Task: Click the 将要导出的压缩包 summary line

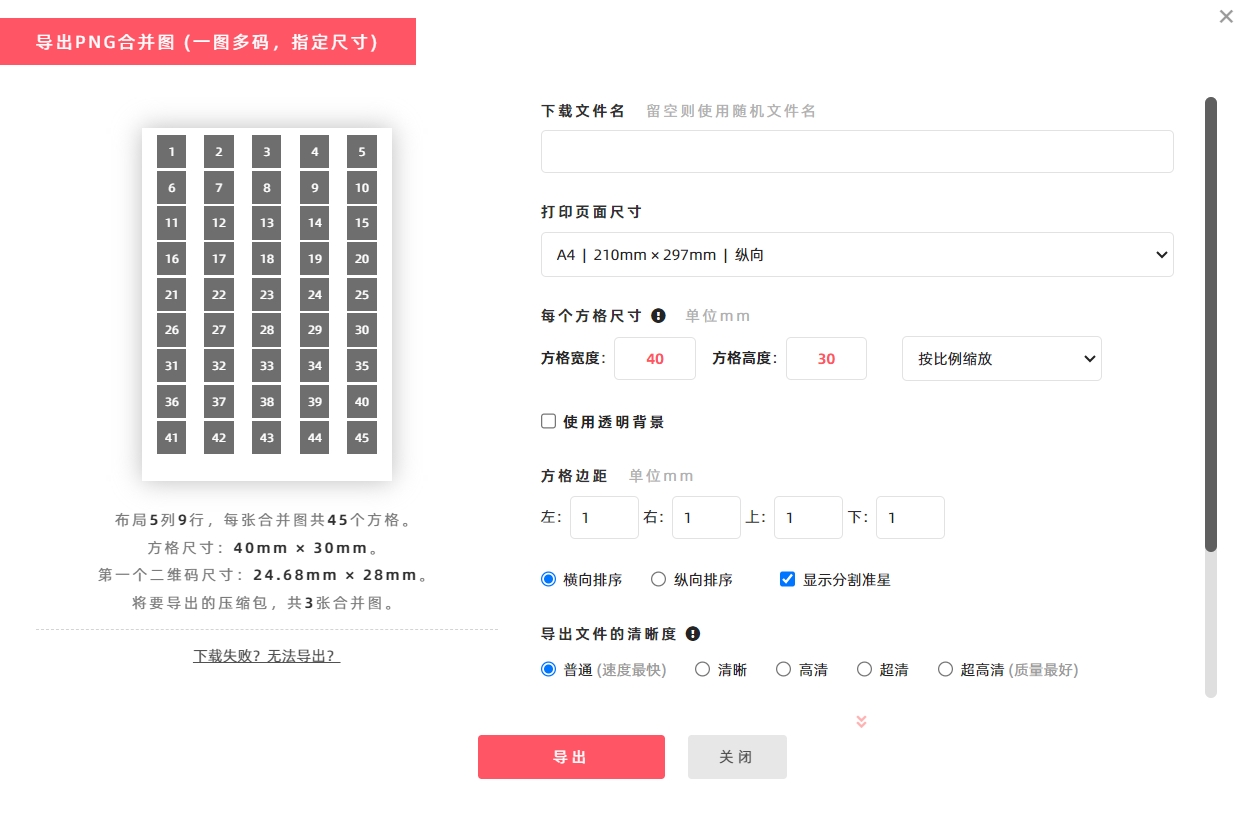Action: (x=264, y=603)
